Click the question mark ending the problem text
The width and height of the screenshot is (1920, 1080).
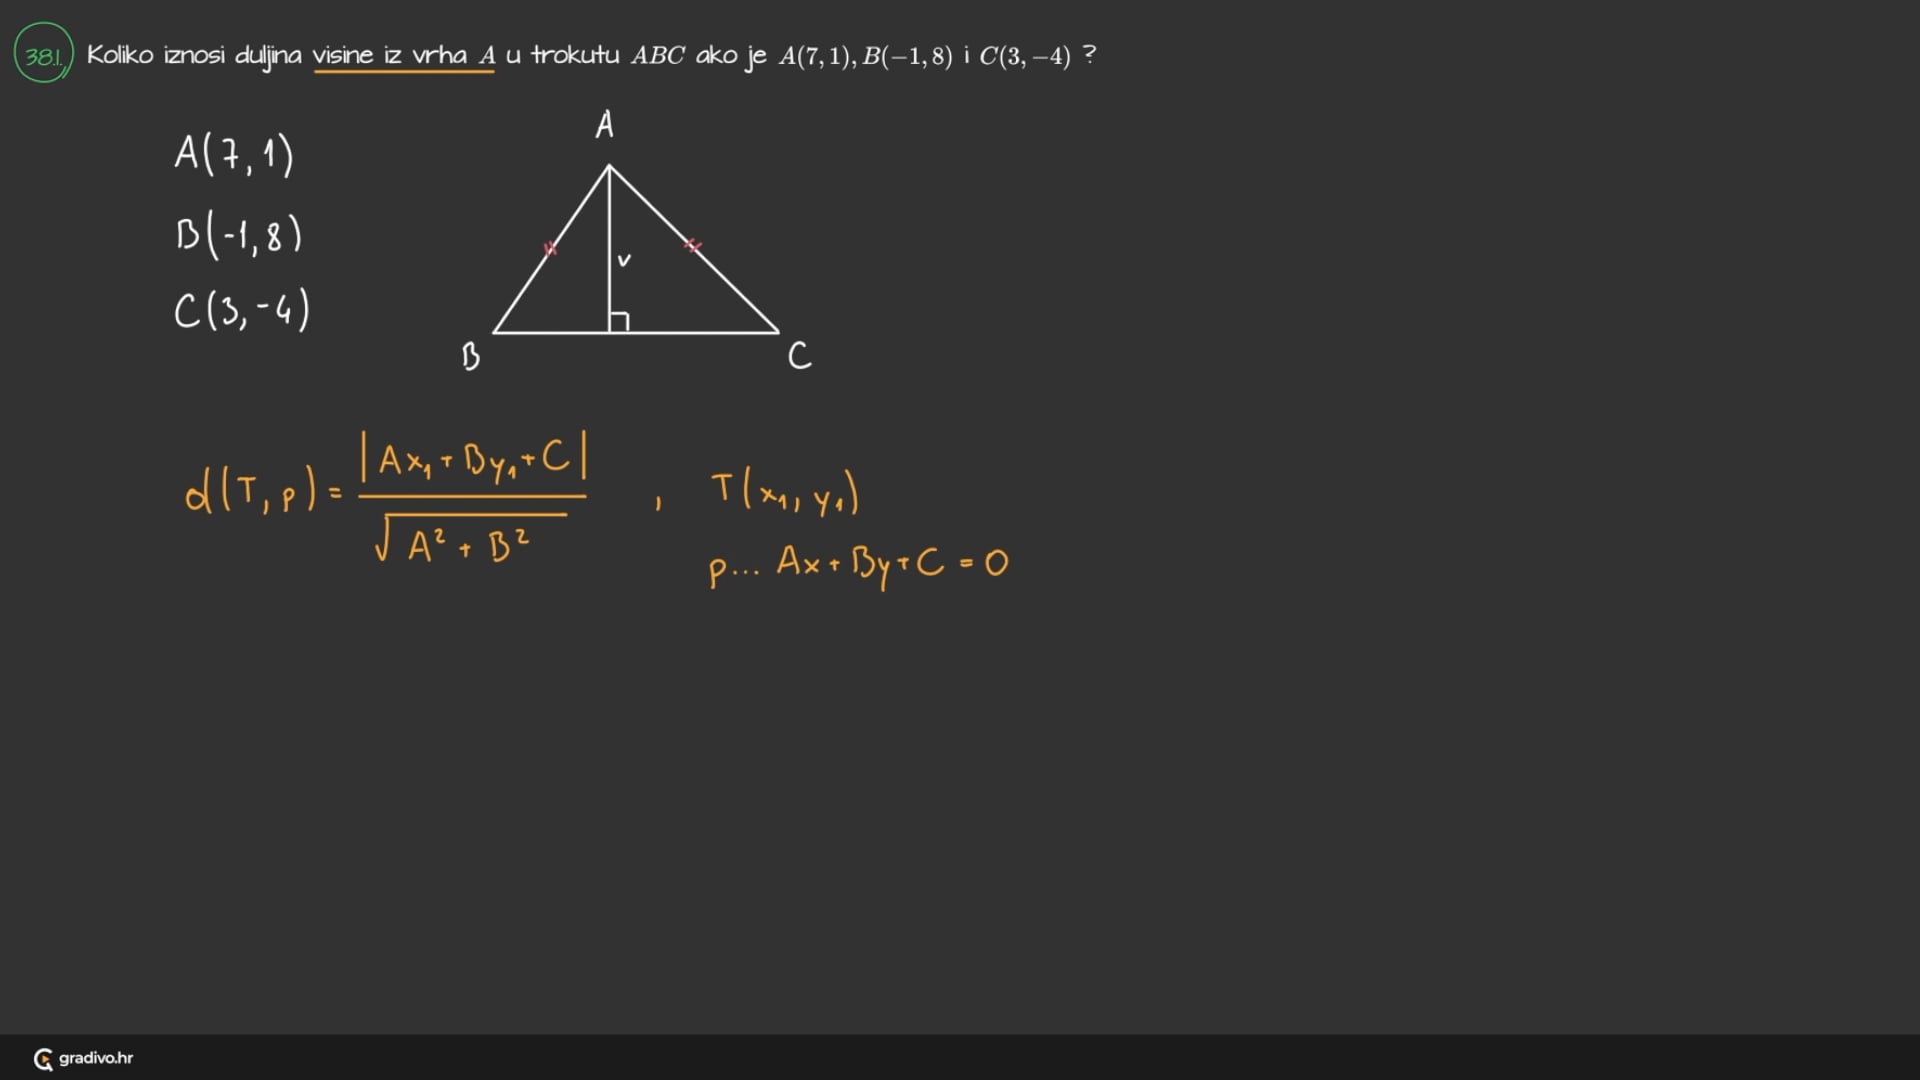pyautogui.click(x=1089, y=55)
